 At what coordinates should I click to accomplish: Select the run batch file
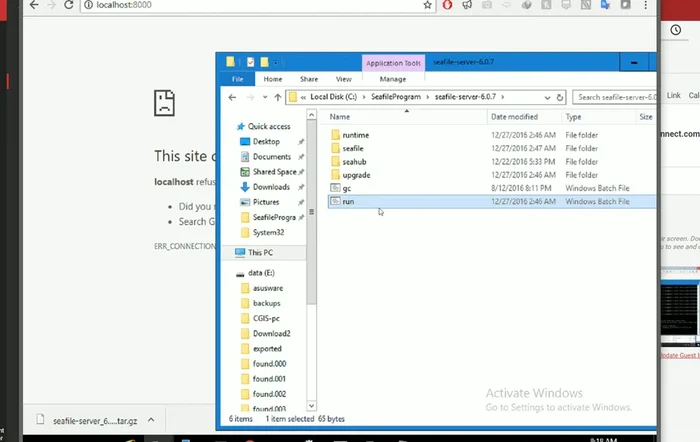pos(349,202)
